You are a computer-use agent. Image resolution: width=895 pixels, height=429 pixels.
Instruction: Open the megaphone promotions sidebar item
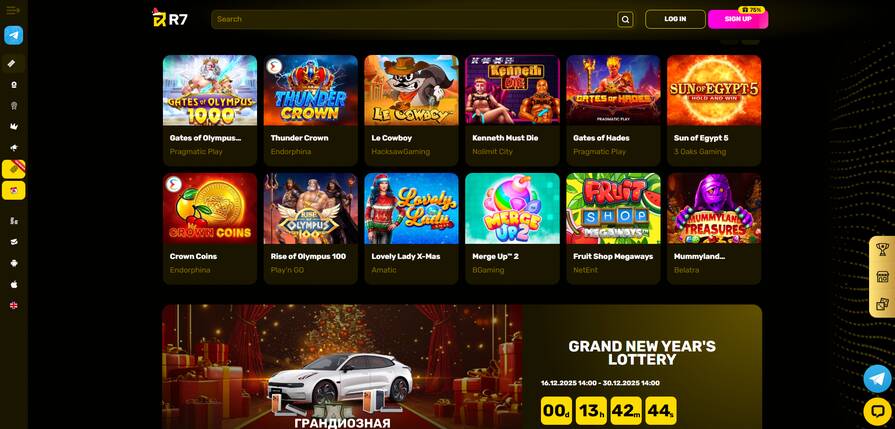click(x=14, y=148)
